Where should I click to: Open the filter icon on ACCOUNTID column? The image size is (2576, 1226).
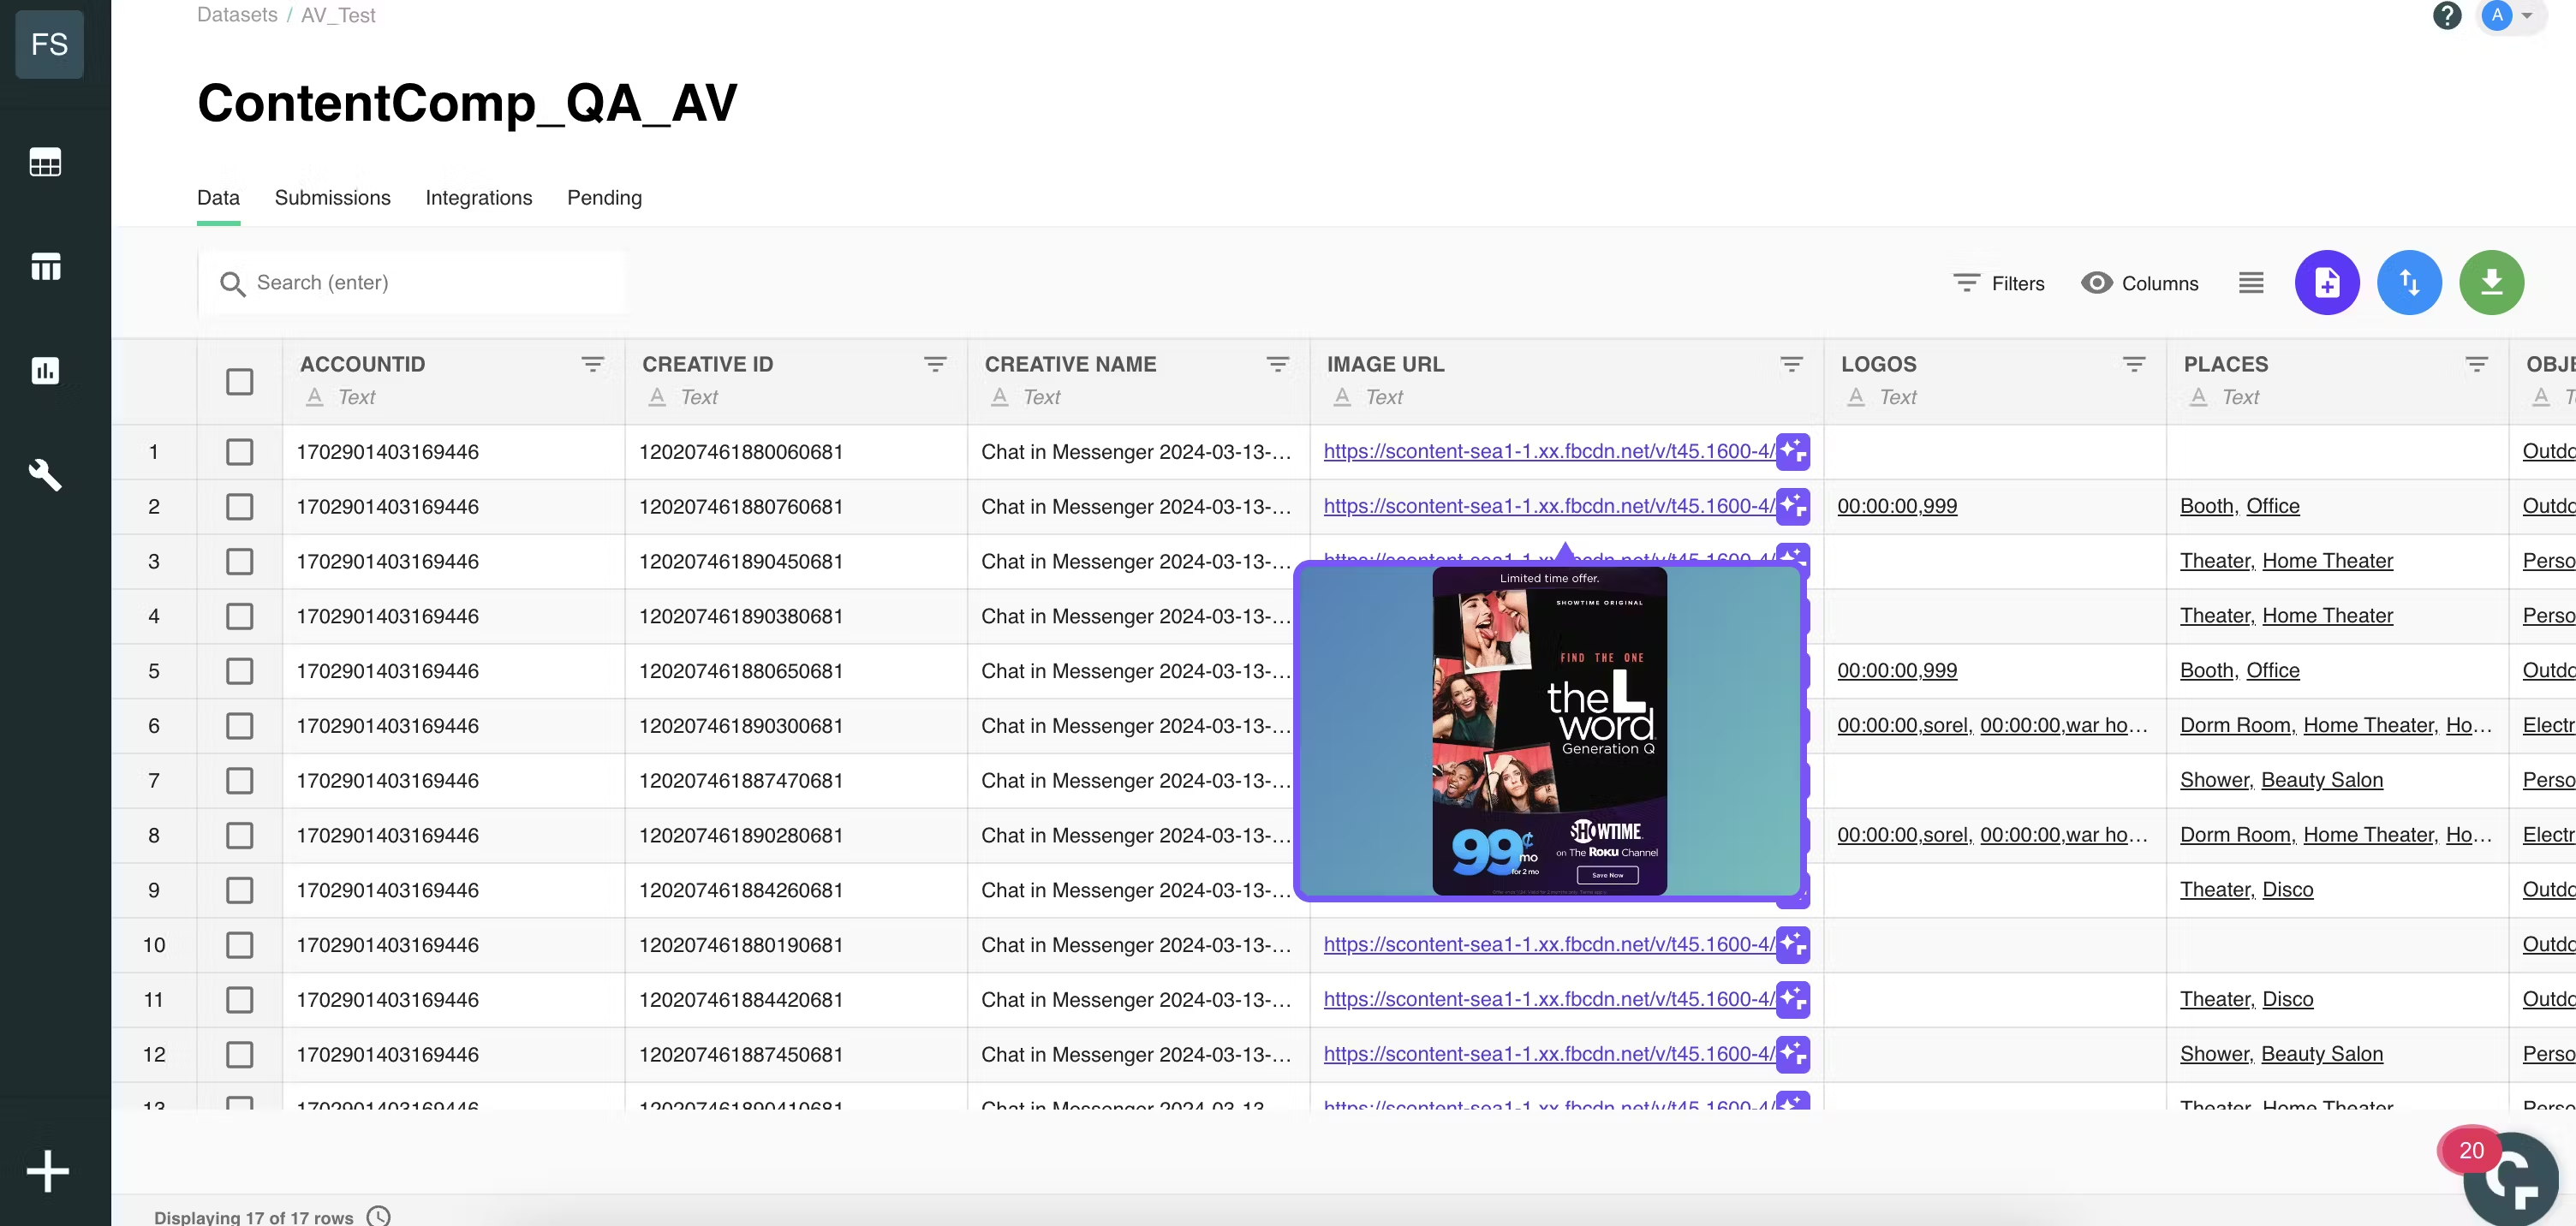(x=593, y=364)
